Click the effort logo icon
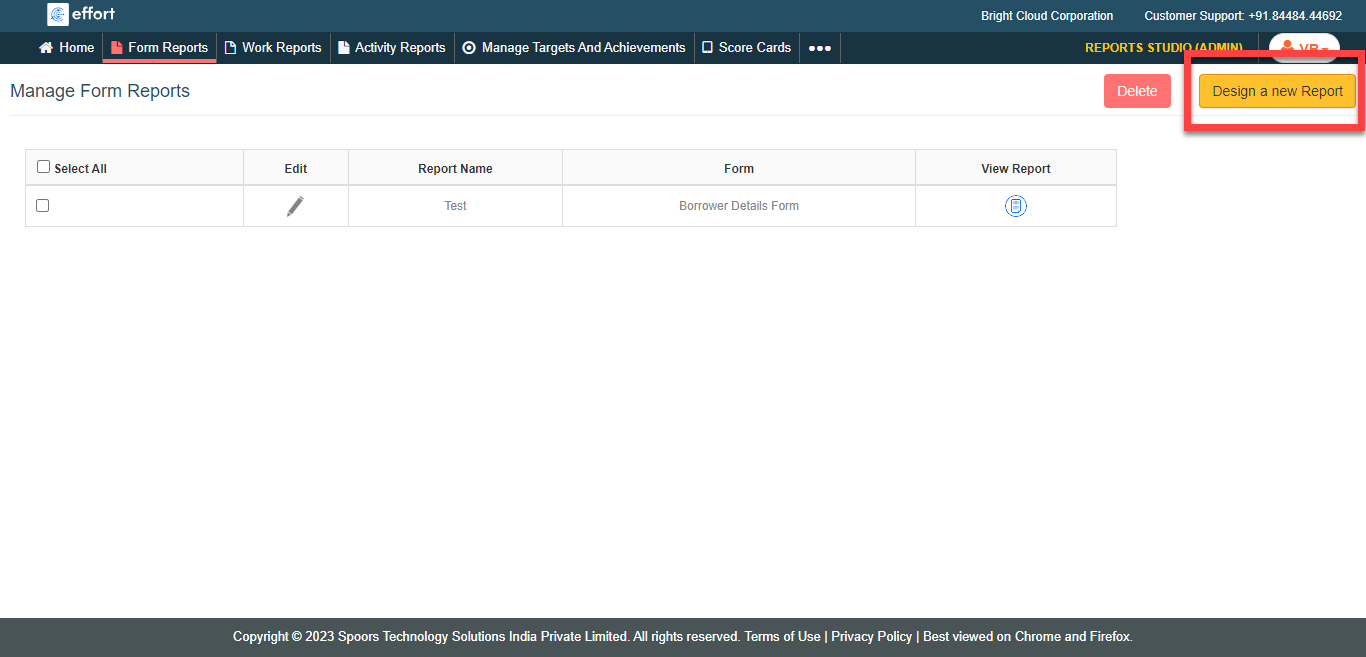The height and width of the screenshot is (657, 1366). click(58, 14)
